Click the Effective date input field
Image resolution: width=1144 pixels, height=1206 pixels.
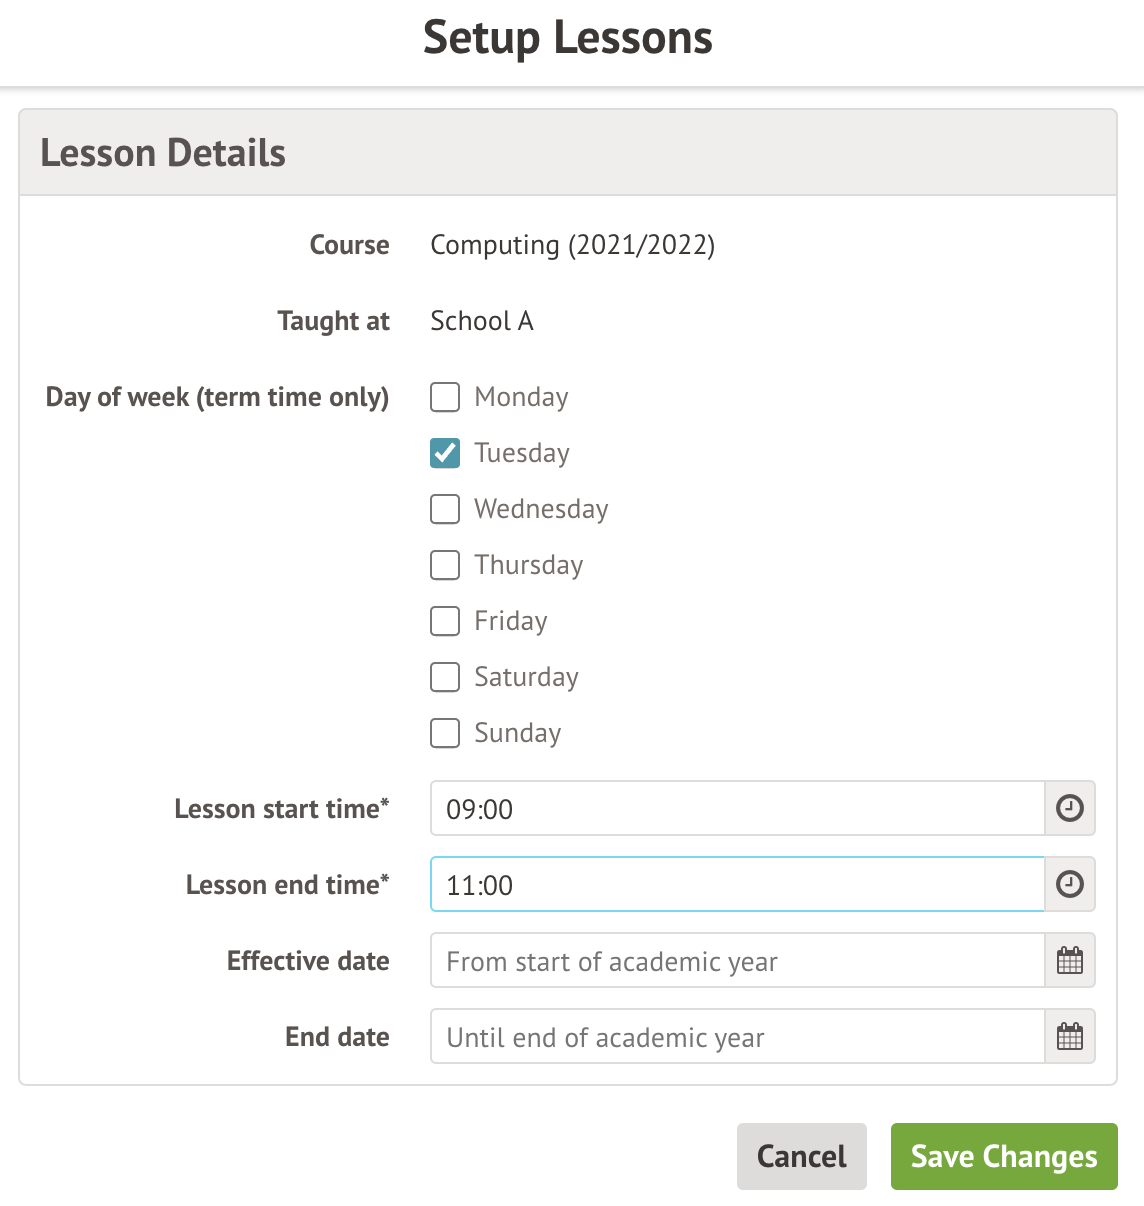[737, 960]
